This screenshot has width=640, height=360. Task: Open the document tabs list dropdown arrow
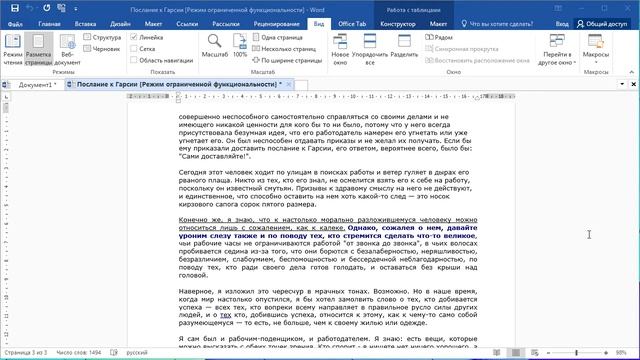[622, 84]
